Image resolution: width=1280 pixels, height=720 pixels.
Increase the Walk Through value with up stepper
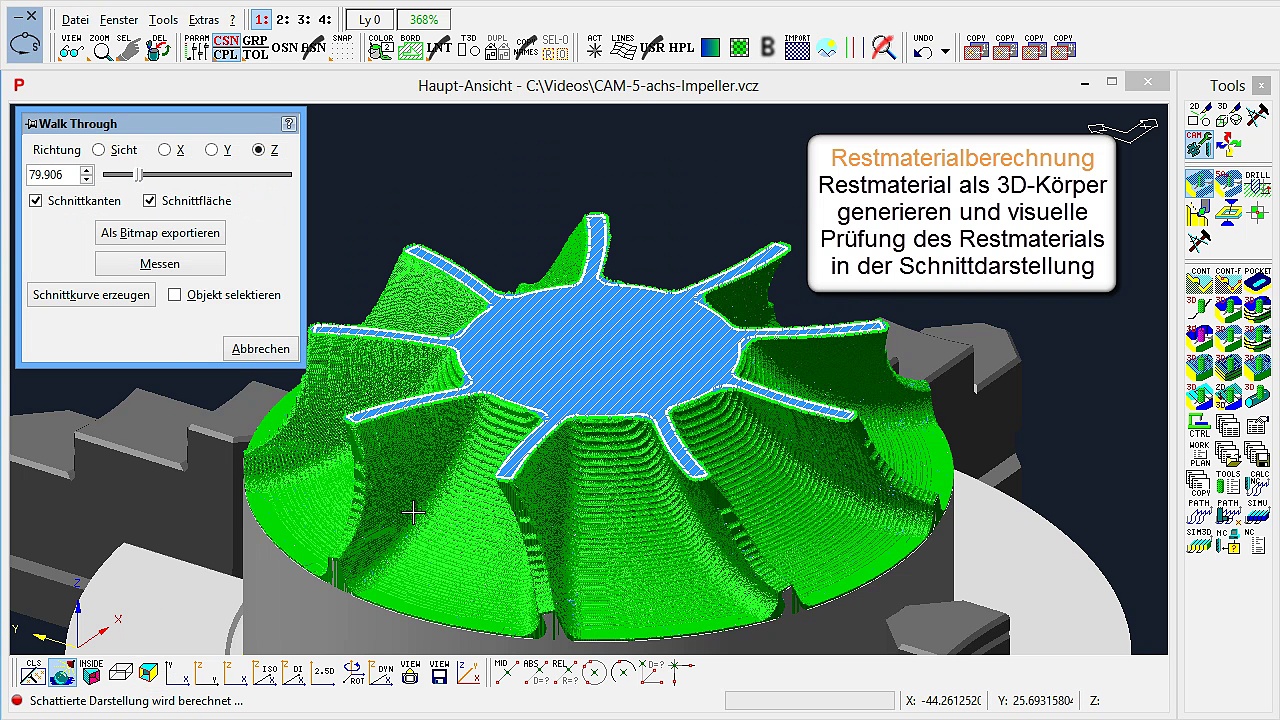click(86, 170)
